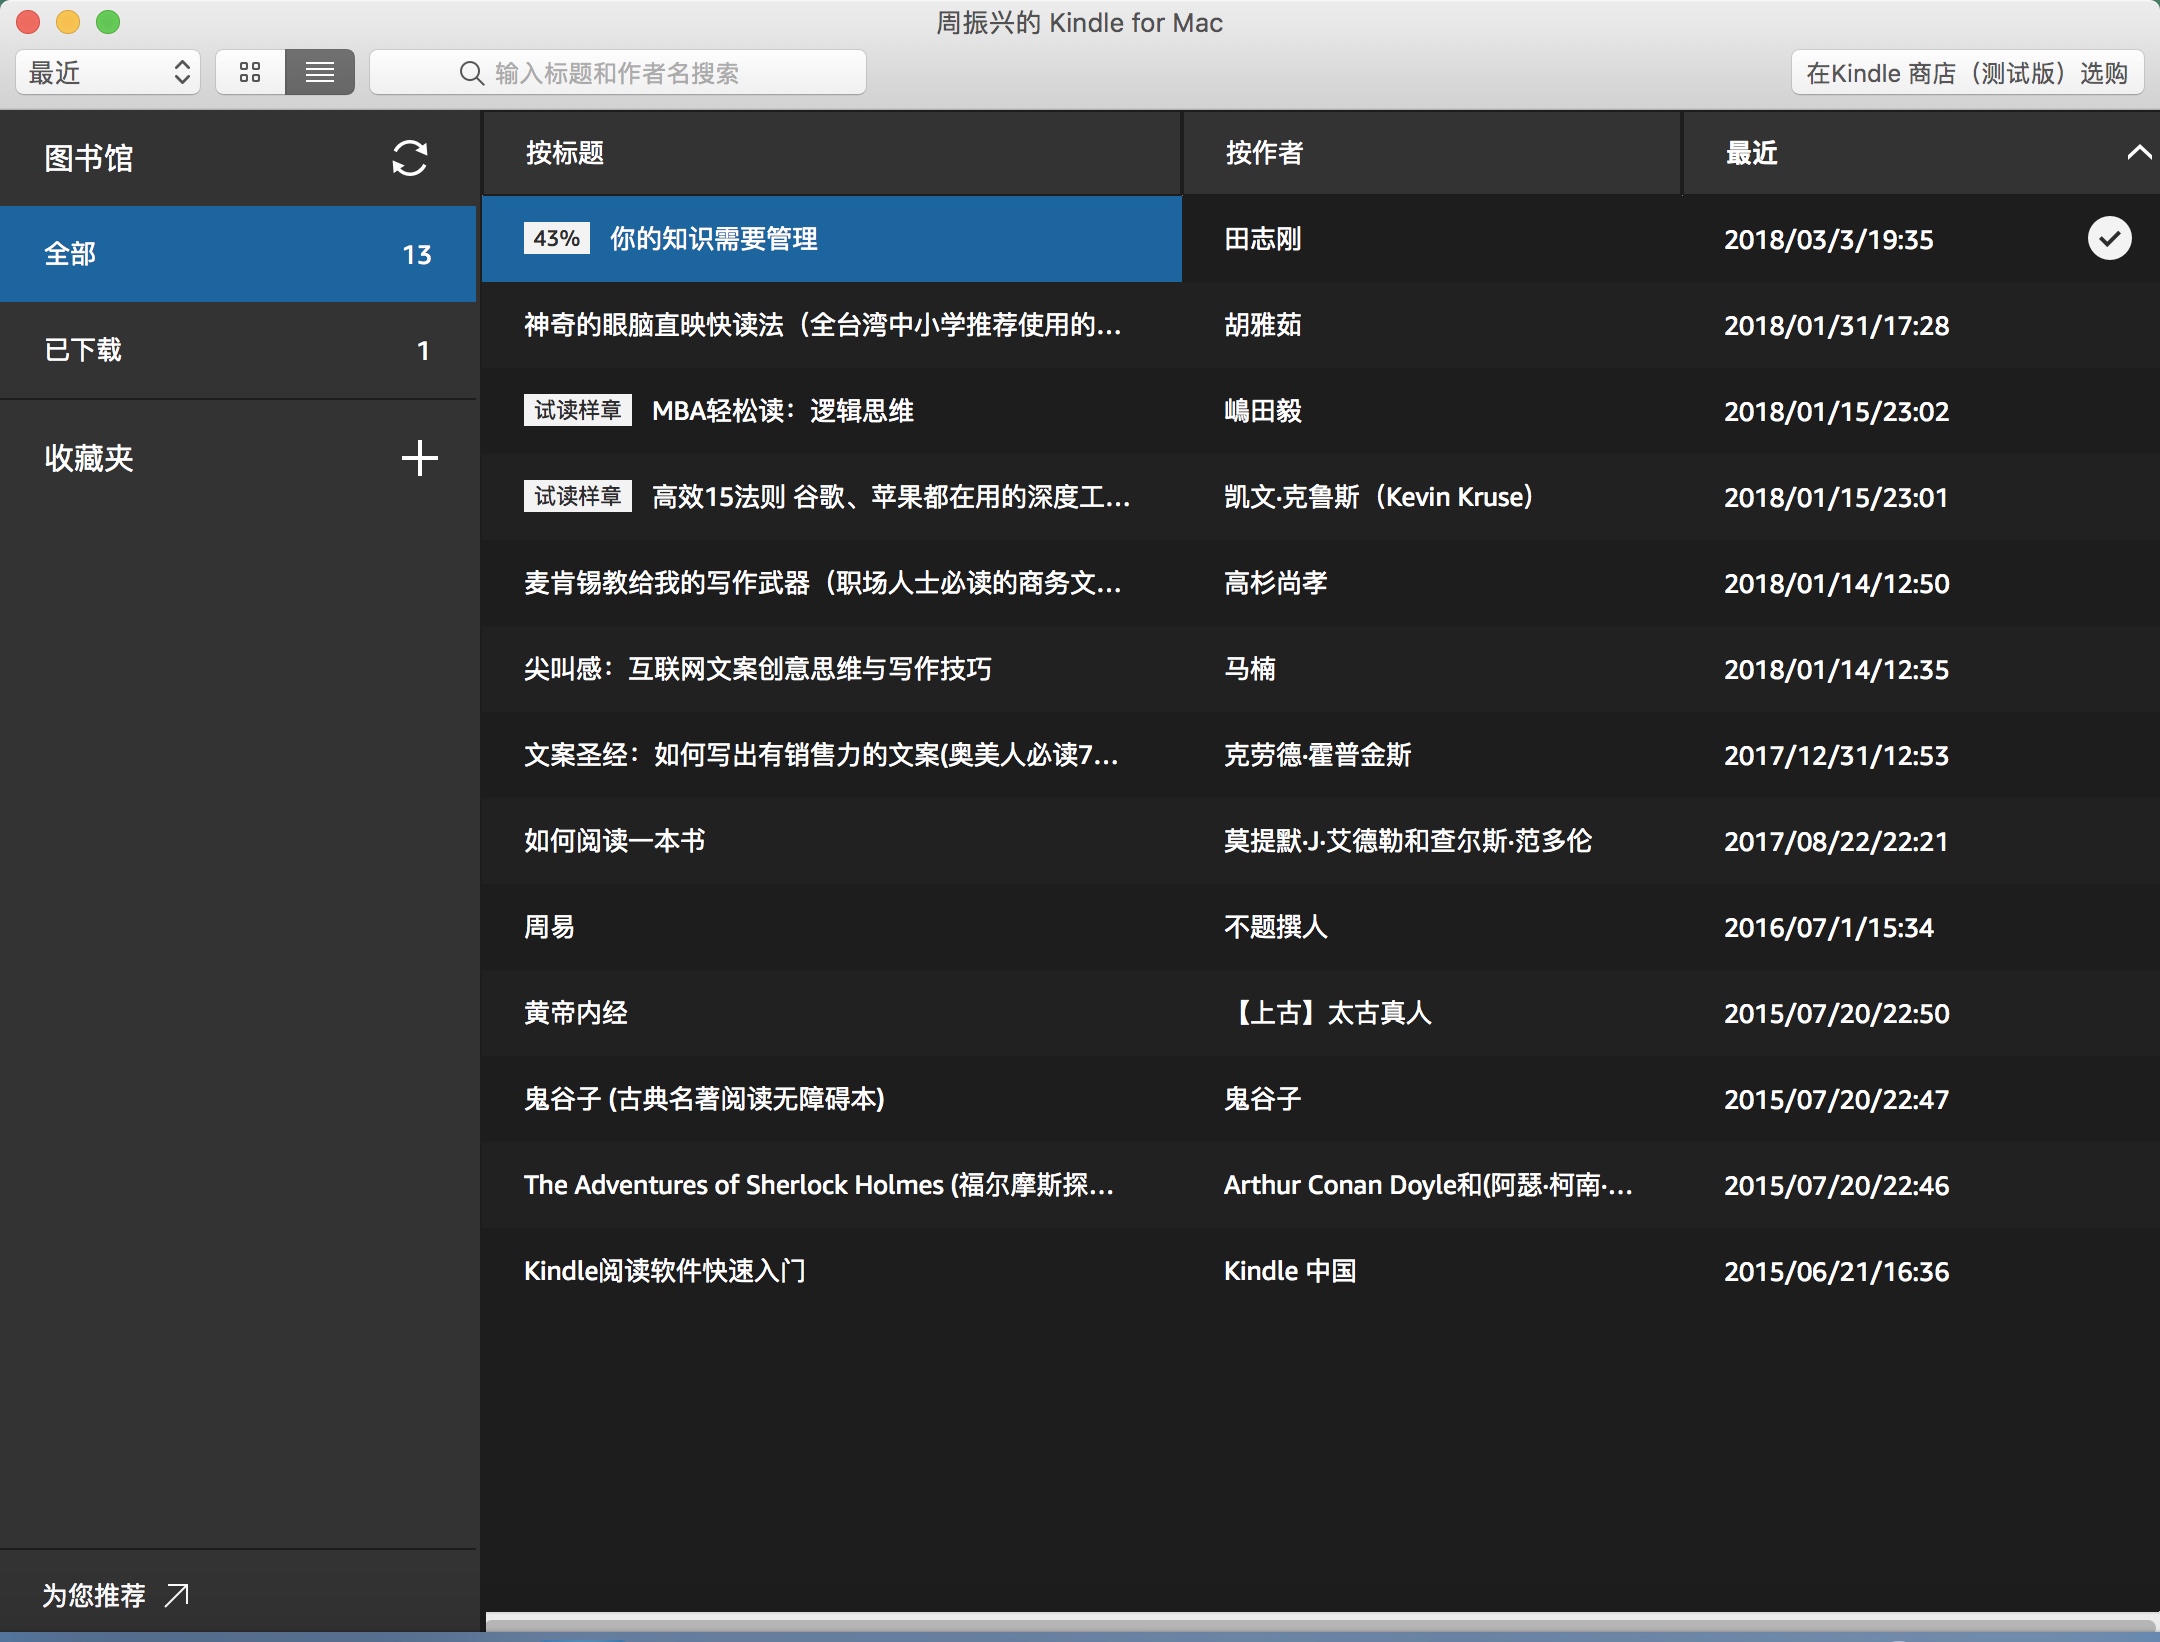
Task: Select The Adventures of Sherlock Holmes
Action: coord(819,1185)
